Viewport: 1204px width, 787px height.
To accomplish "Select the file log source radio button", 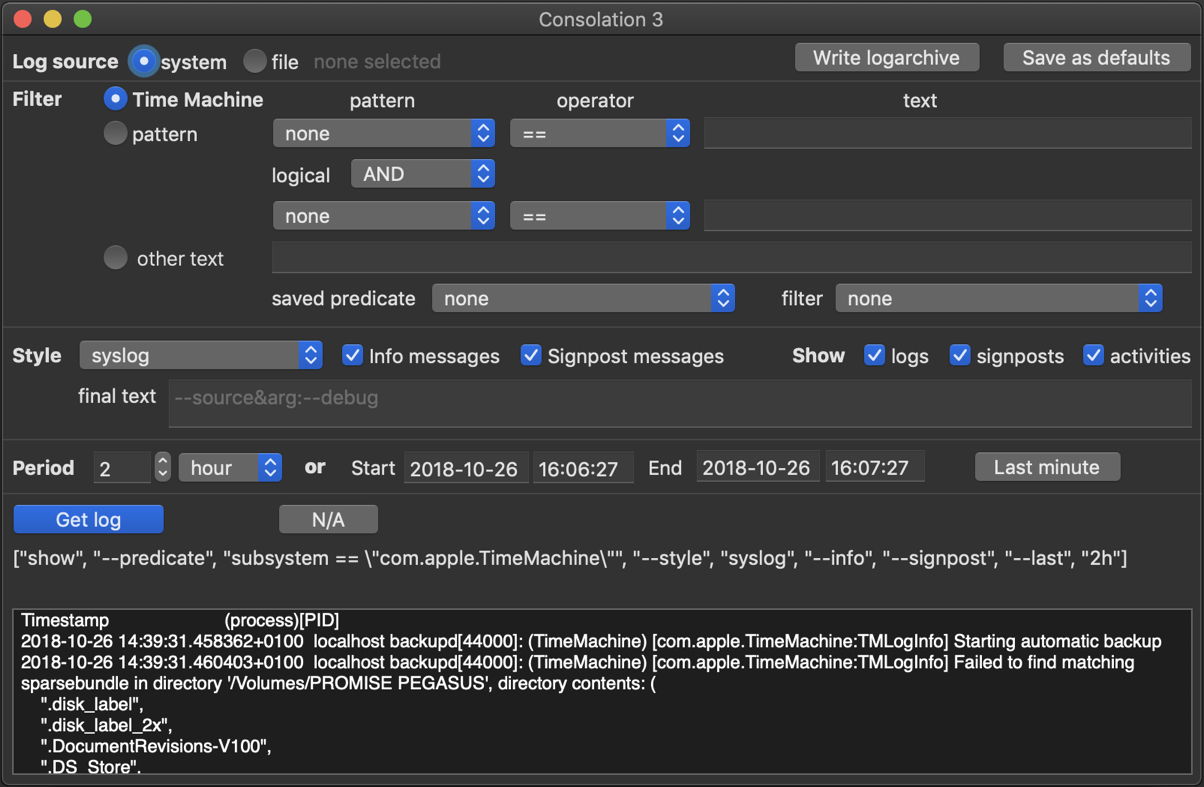I will [x=256, y=61].
